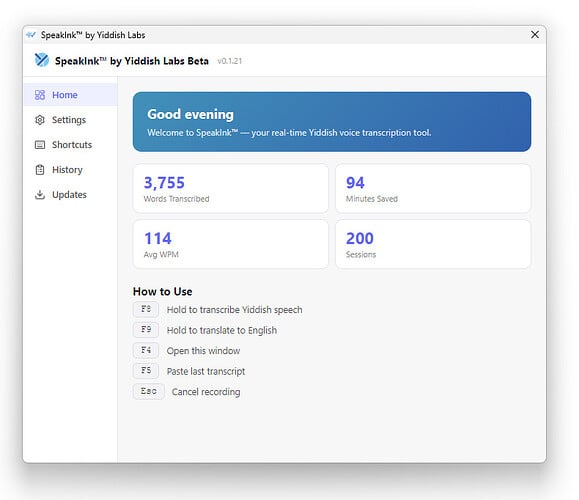Go to the Settings page
The height and width of the screenshot is (500, 579).
point(71,120)
